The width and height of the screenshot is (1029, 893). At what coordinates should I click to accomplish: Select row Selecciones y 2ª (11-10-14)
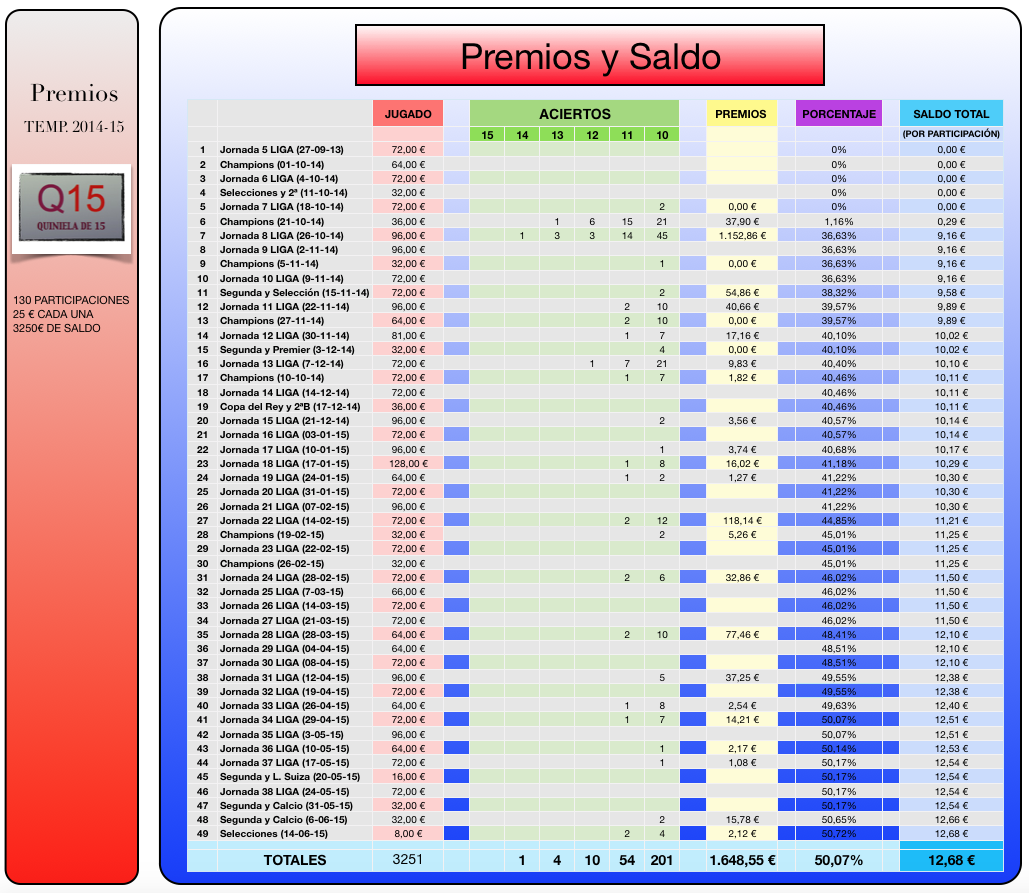[x=595, y=193]
